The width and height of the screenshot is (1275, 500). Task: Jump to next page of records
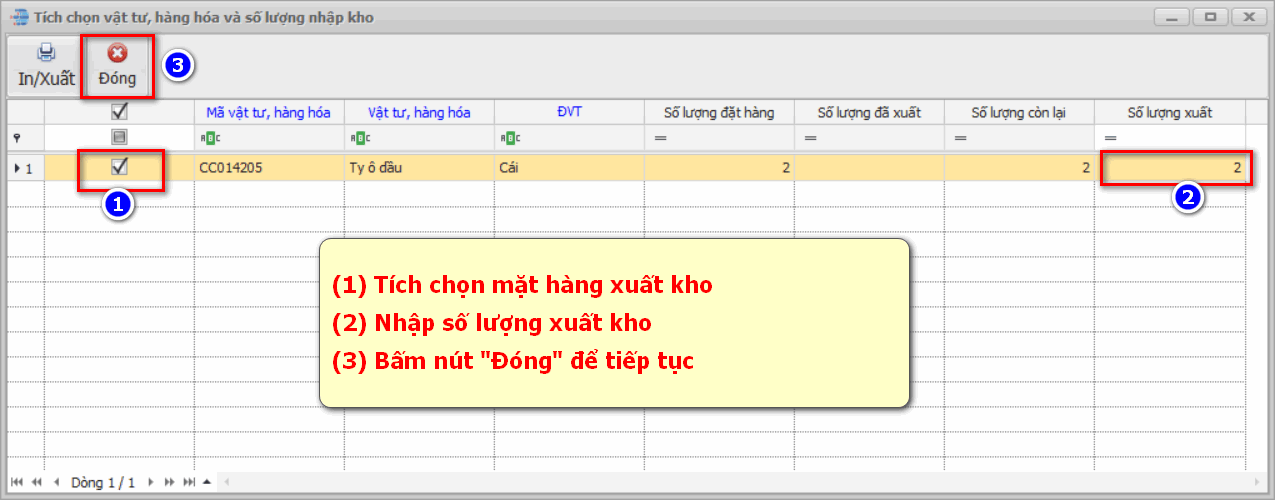[170, 482]
